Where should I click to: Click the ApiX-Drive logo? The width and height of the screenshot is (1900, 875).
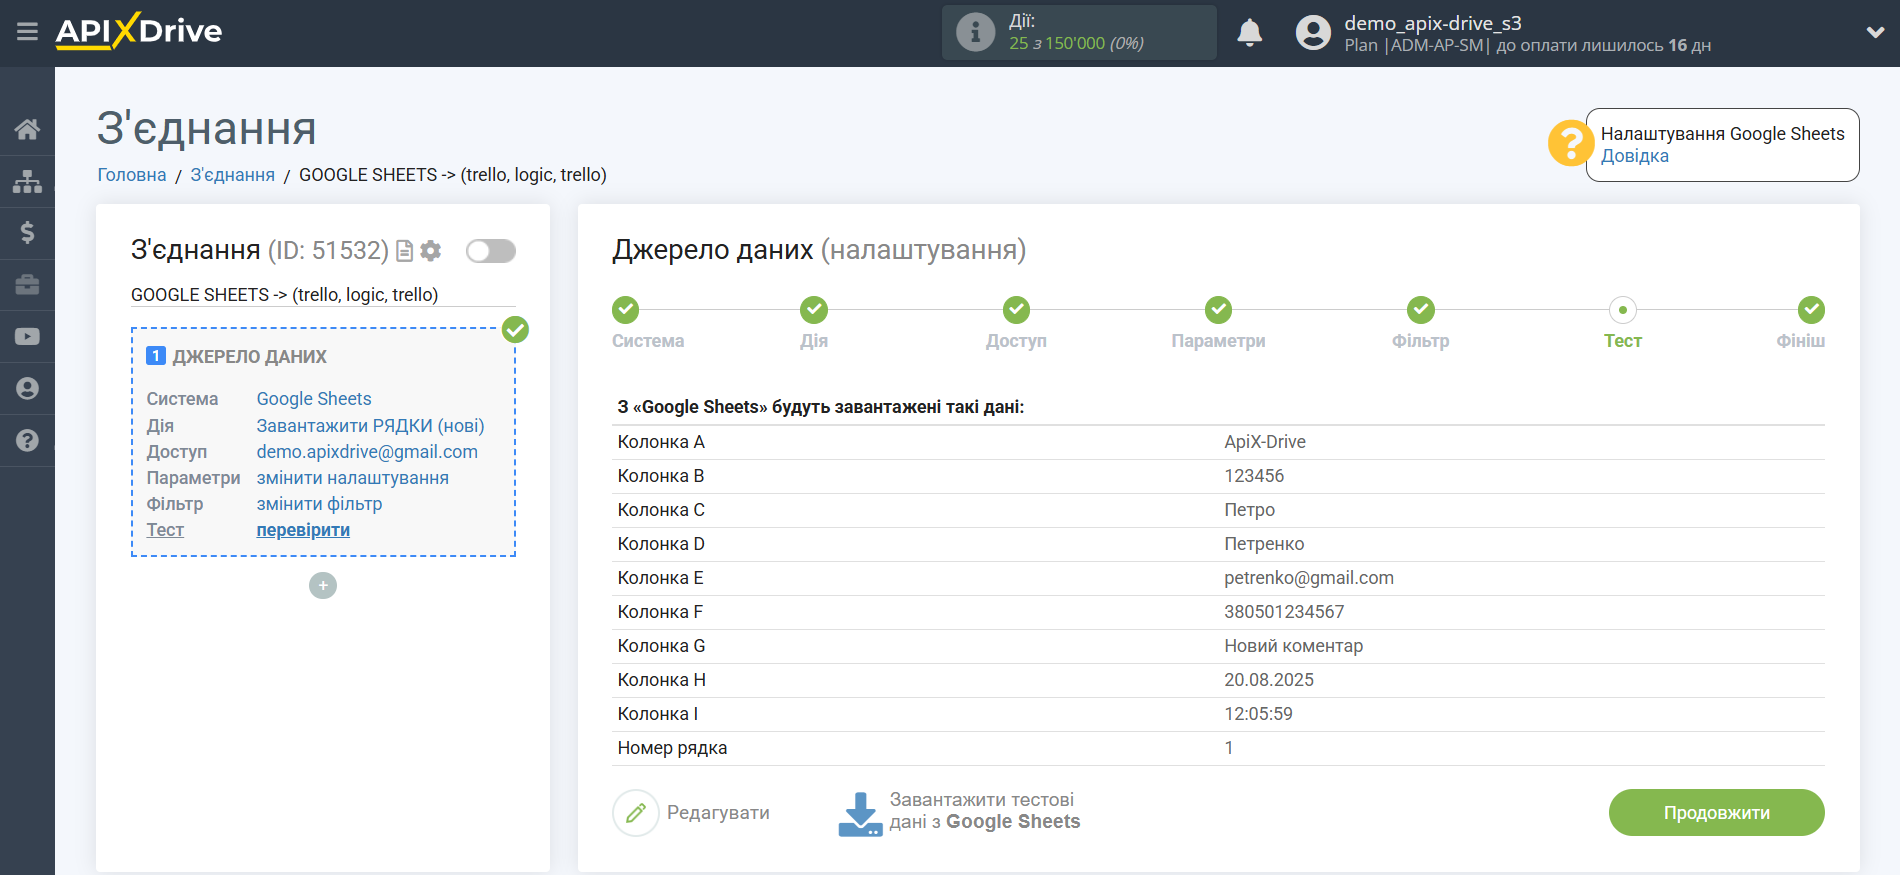139,31
